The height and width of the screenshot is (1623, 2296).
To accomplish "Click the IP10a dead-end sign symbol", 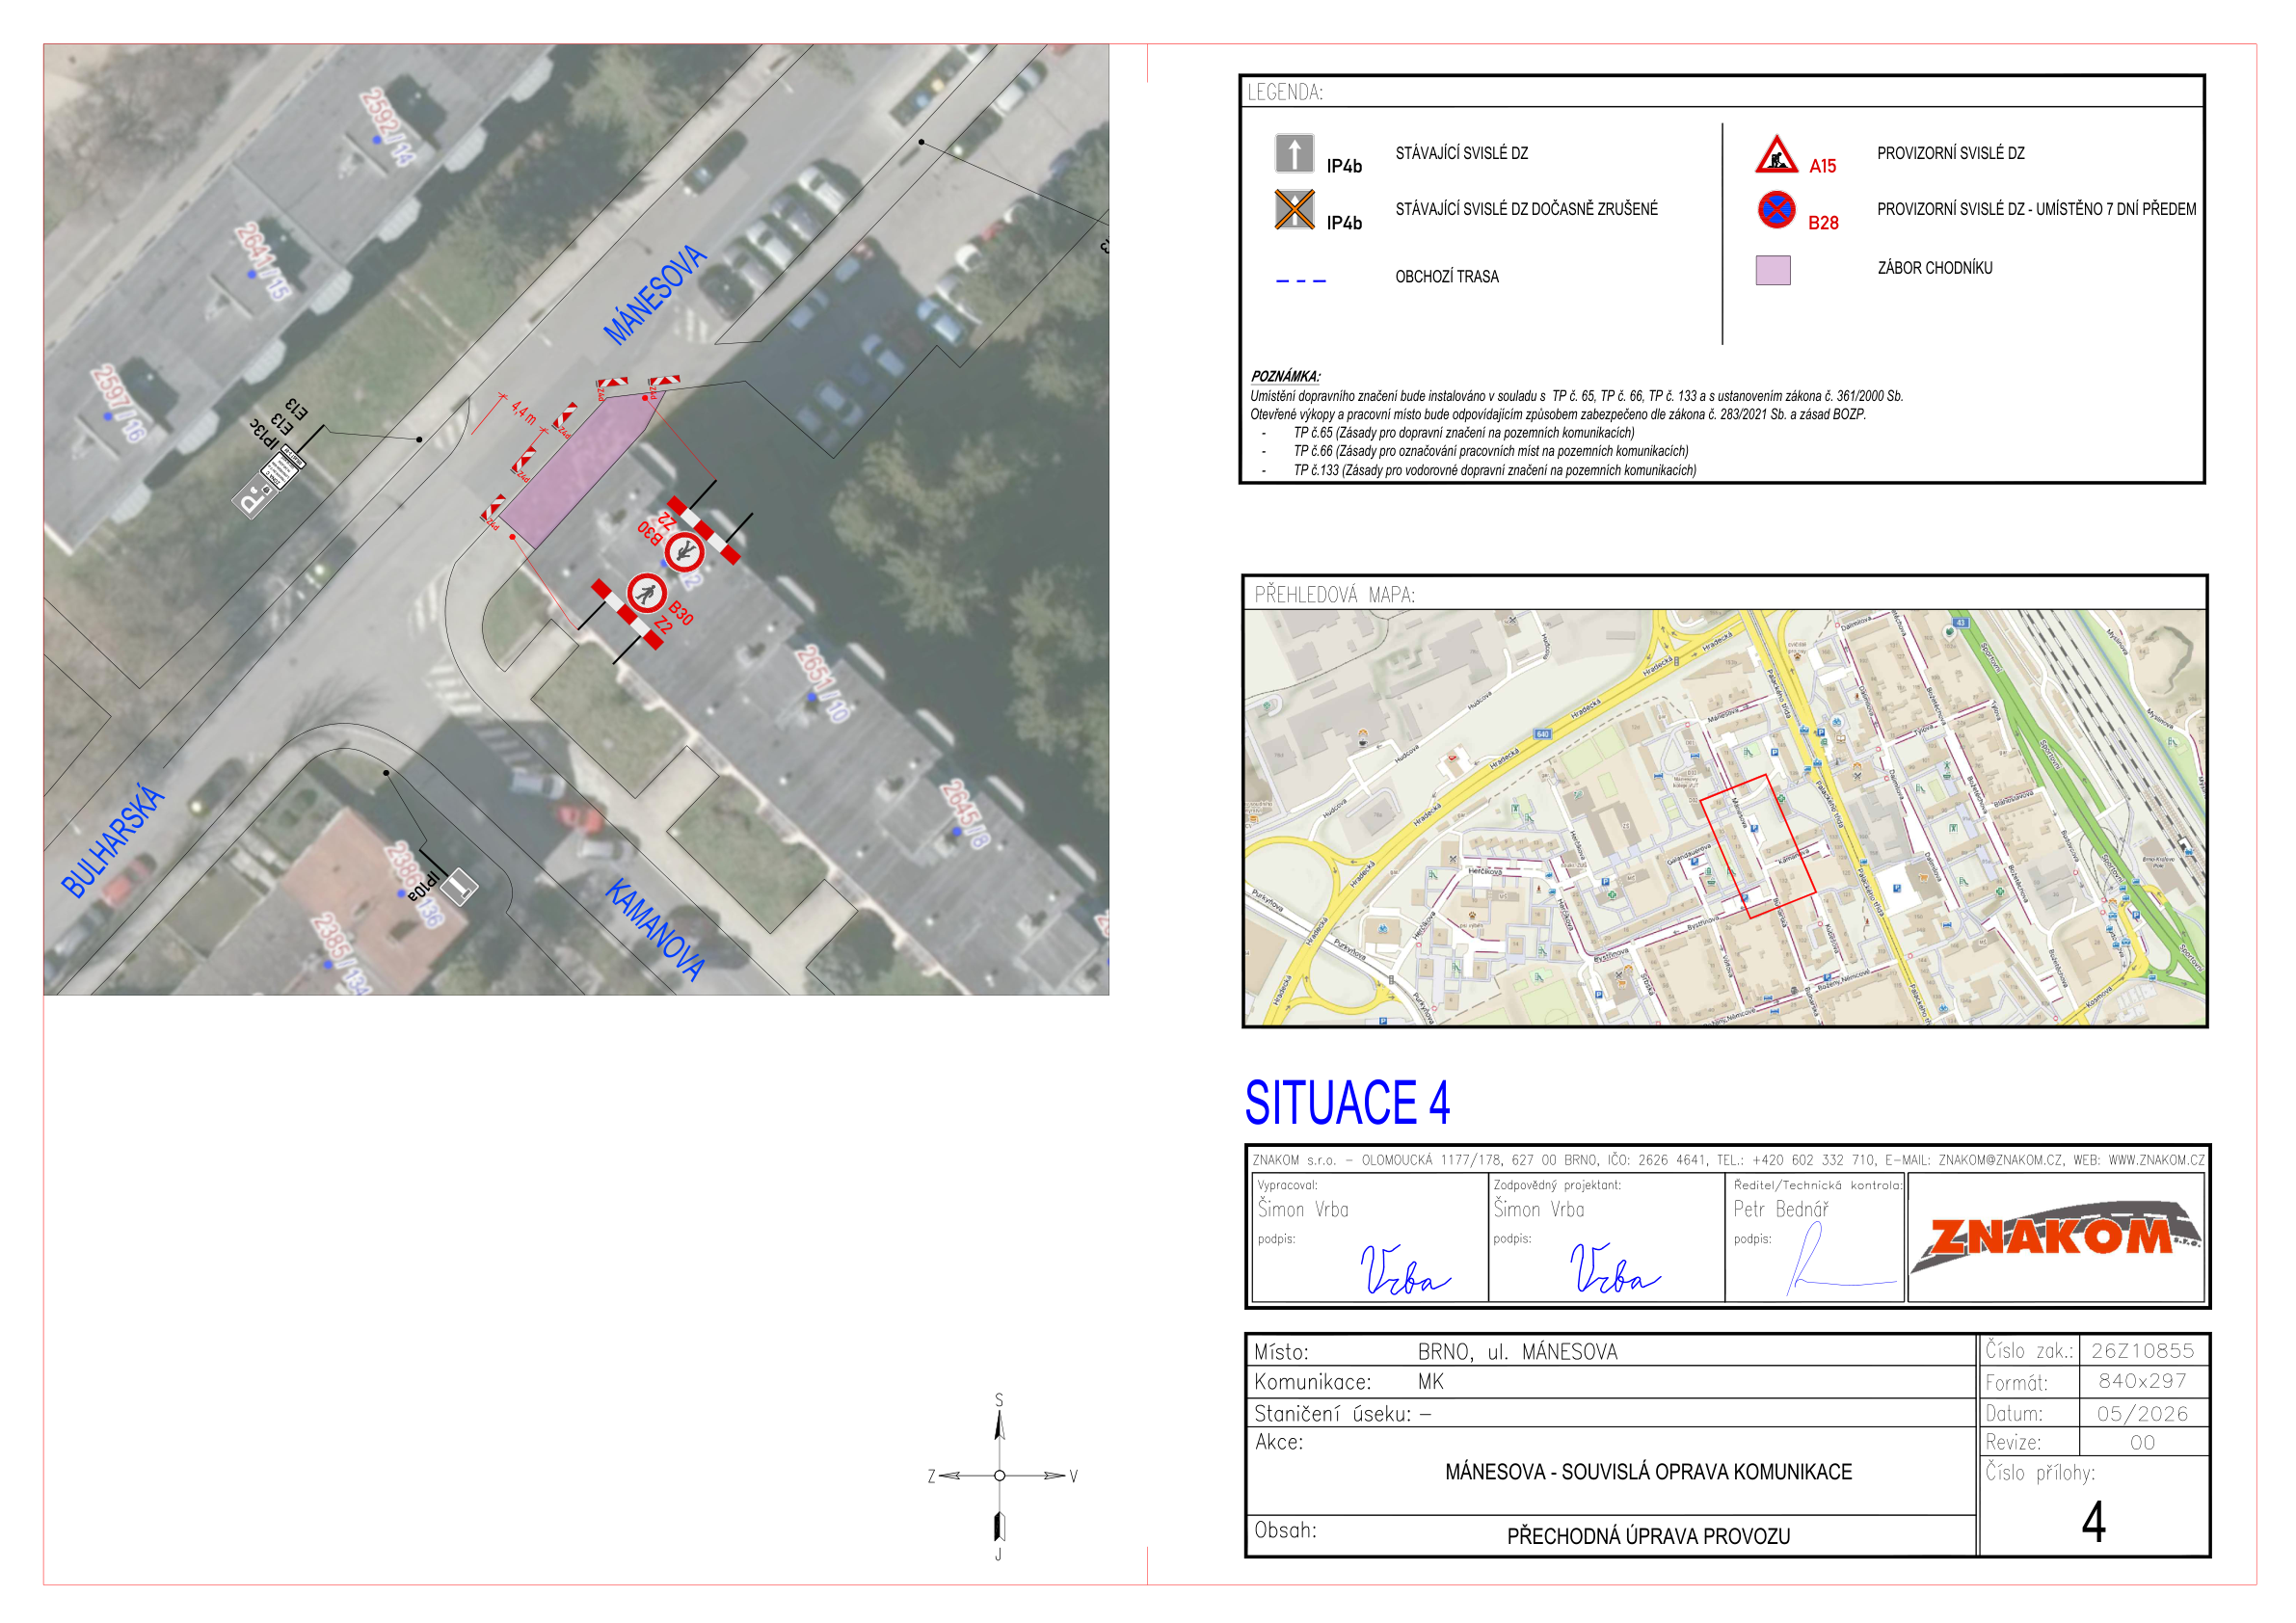I will (x=459, y=886).
